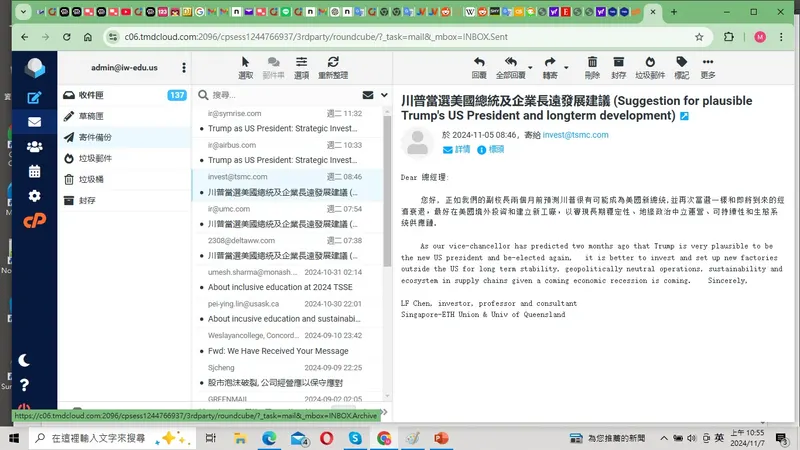Open the reply-all dropdown arrow
Screen dimensions: 800x450
(530, 67)
